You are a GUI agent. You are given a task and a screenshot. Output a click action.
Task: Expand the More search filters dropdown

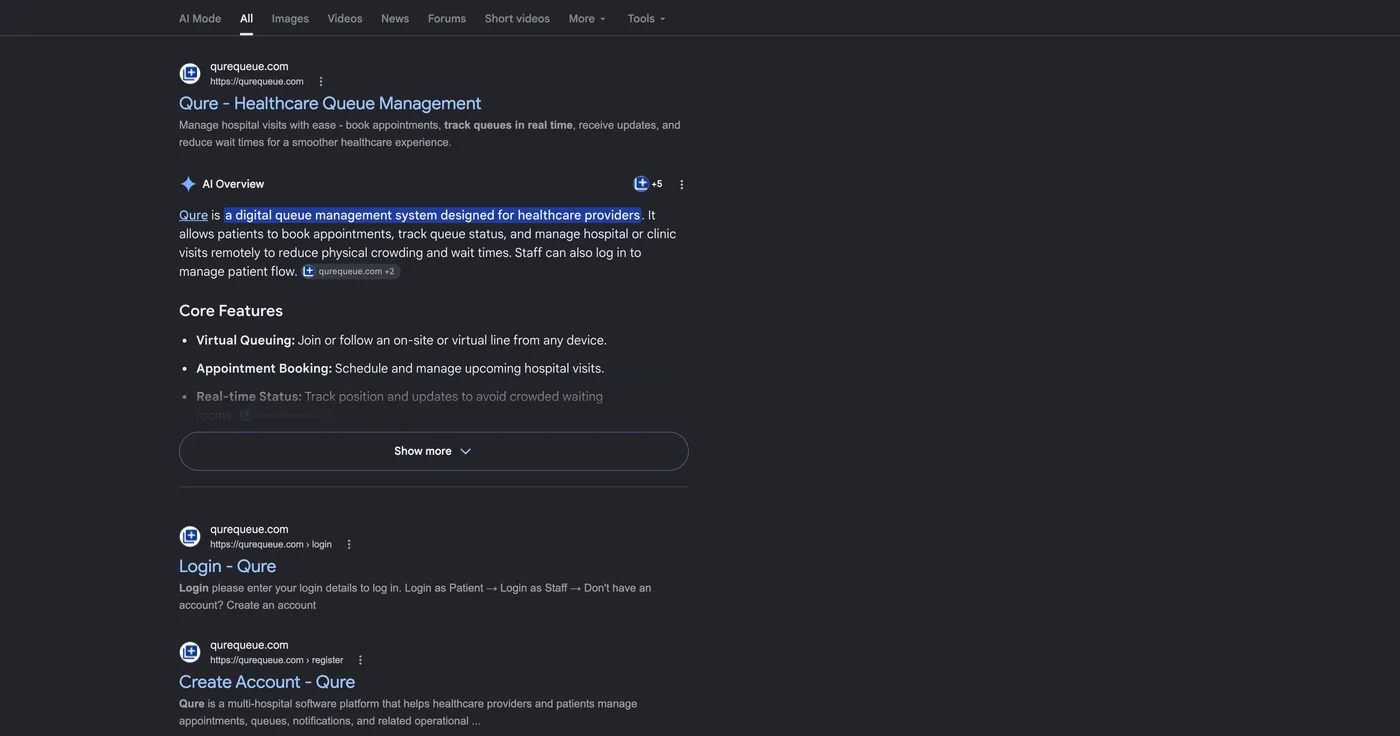(x=587, y=19)
